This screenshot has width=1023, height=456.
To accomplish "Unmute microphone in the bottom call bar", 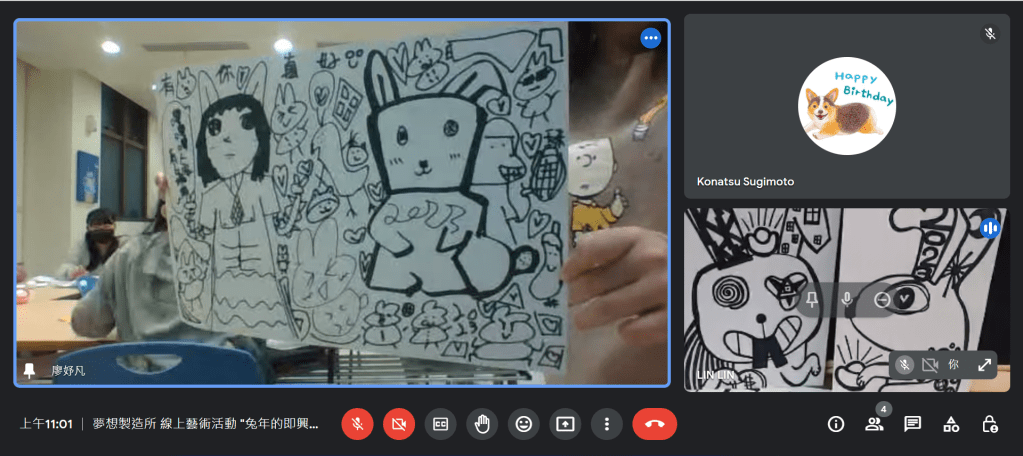I will click(x=357, y=424).
